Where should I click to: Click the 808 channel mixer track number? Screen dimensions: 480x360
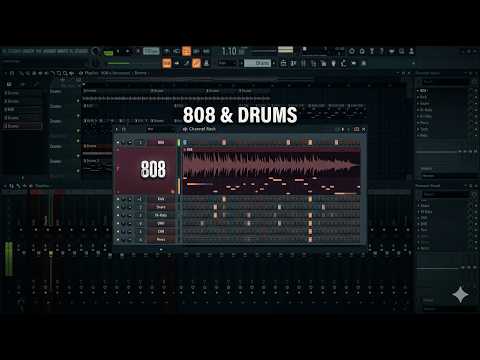pyautogui.click(x=140, y=142)
